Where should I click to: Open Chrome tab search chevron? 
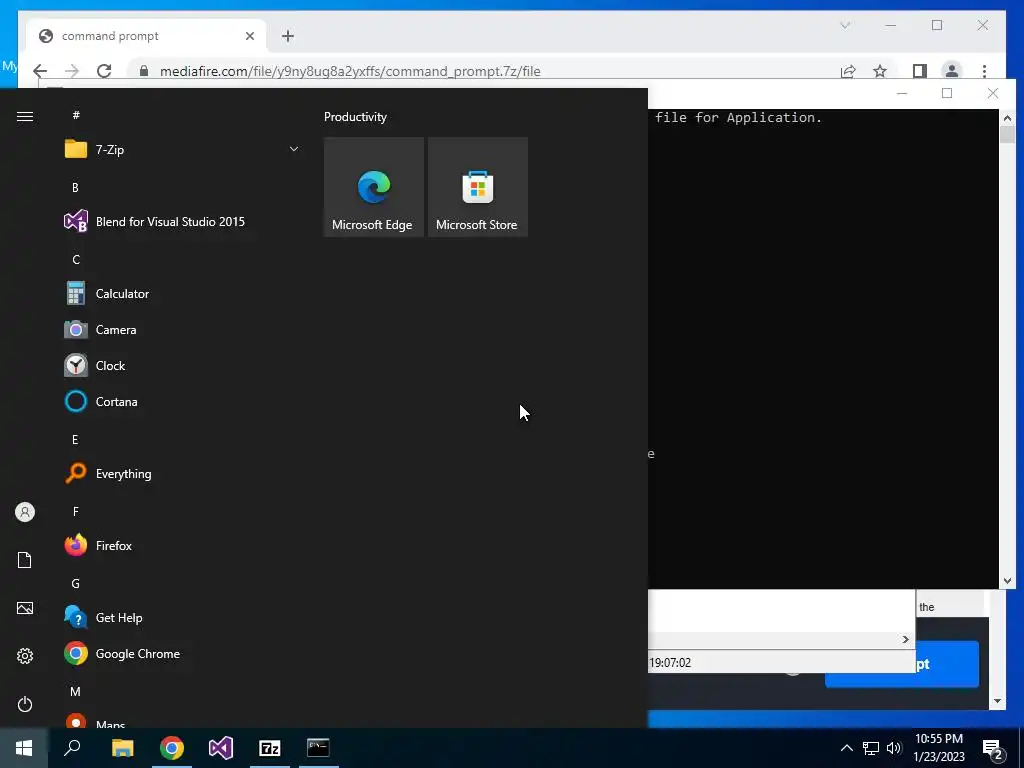click(845, 25)
